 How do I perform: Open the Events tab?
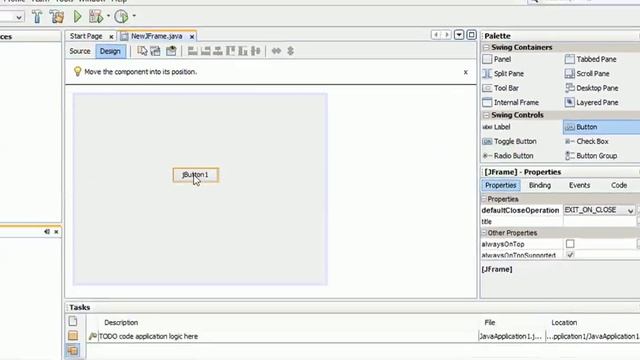pos(579,185)
